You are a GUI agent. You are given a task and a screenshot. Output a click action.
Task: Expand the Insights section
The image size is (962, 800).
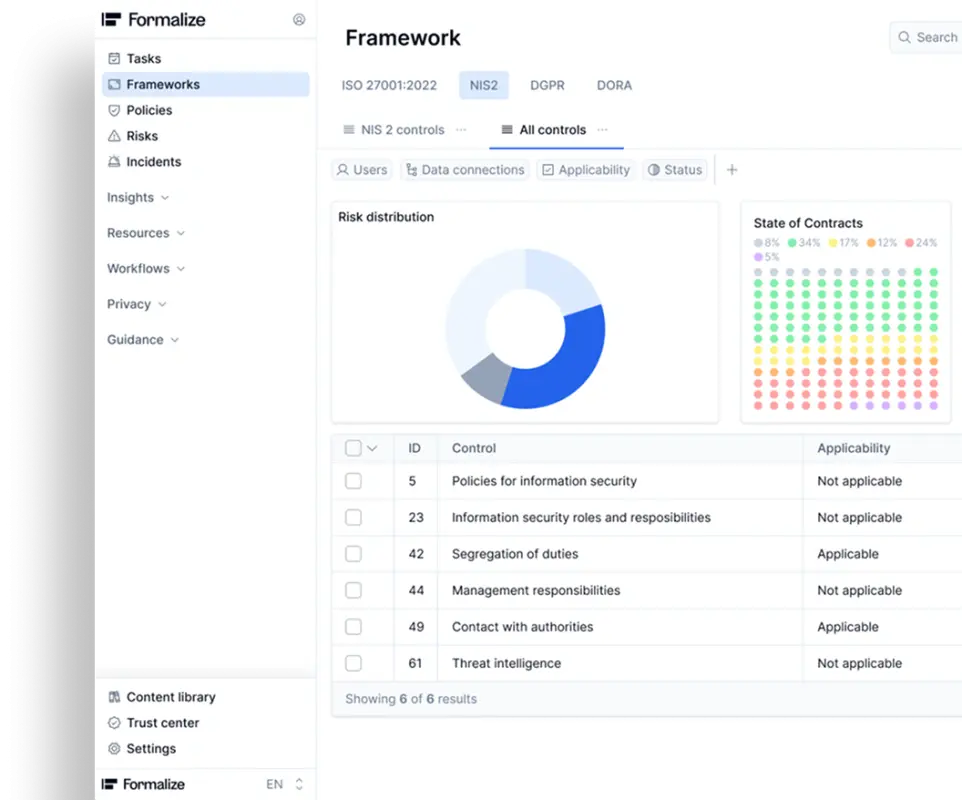[138, 198]
